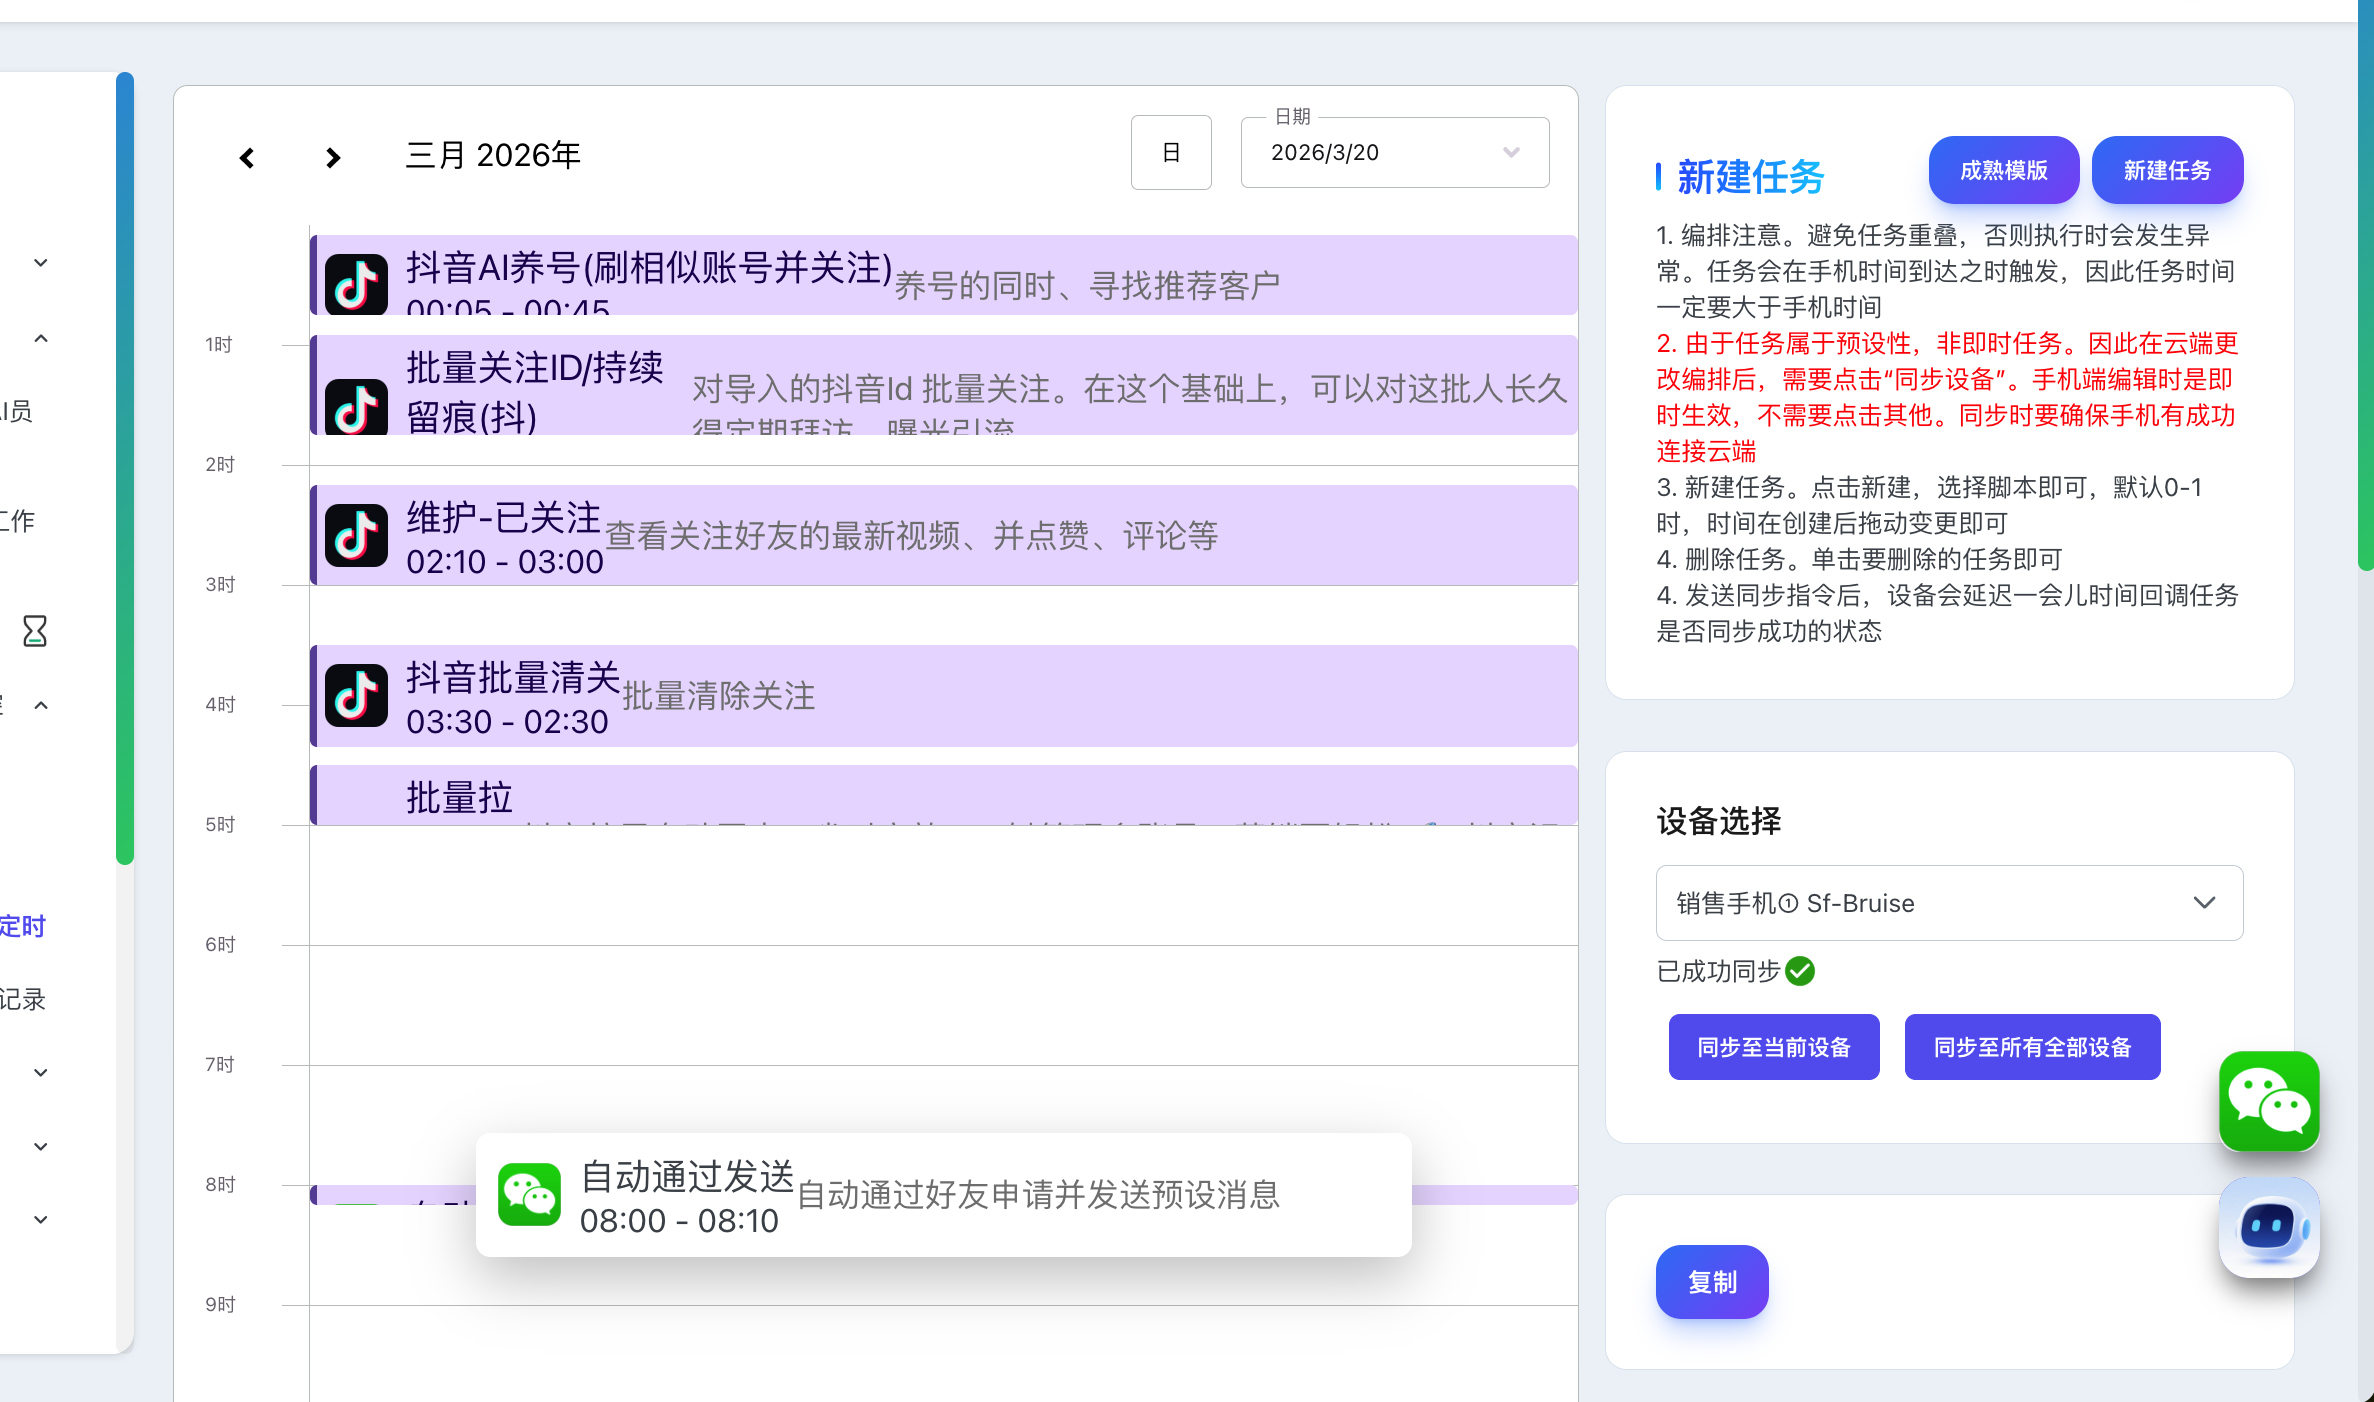Click the TikTok icon on 维护-已关注 task

click(x=356, y=535)
